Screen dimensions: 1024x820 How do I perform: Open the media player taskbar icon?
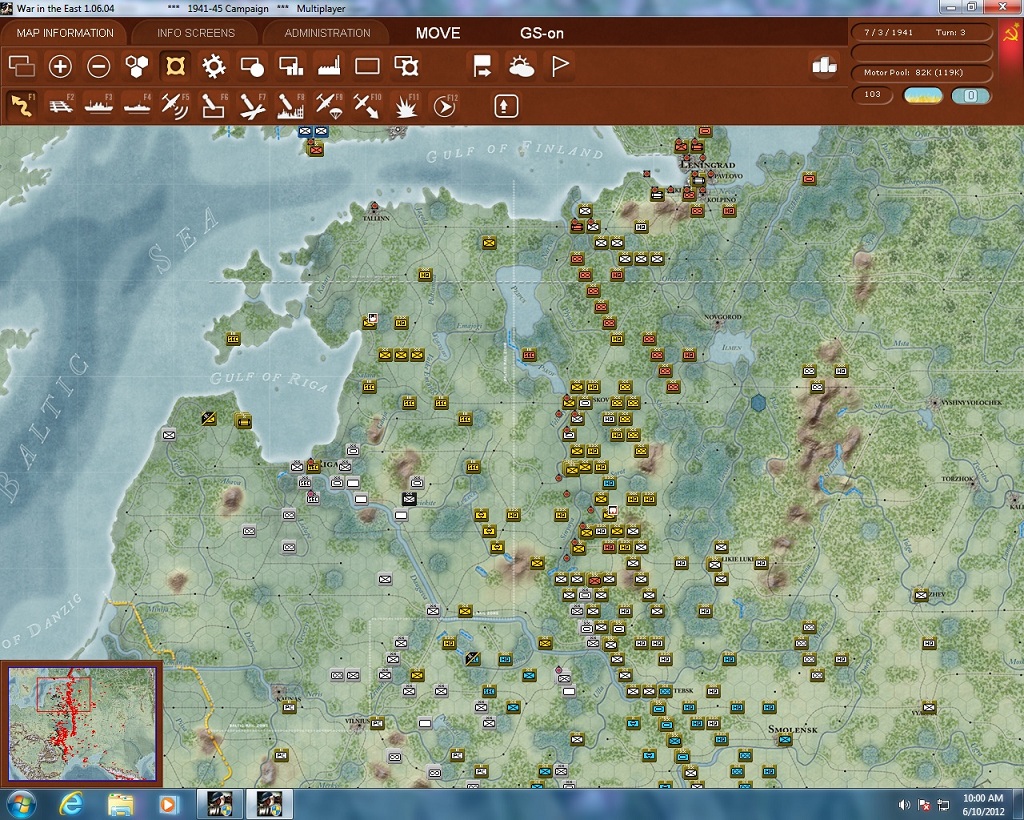click(x=168, y=804)
